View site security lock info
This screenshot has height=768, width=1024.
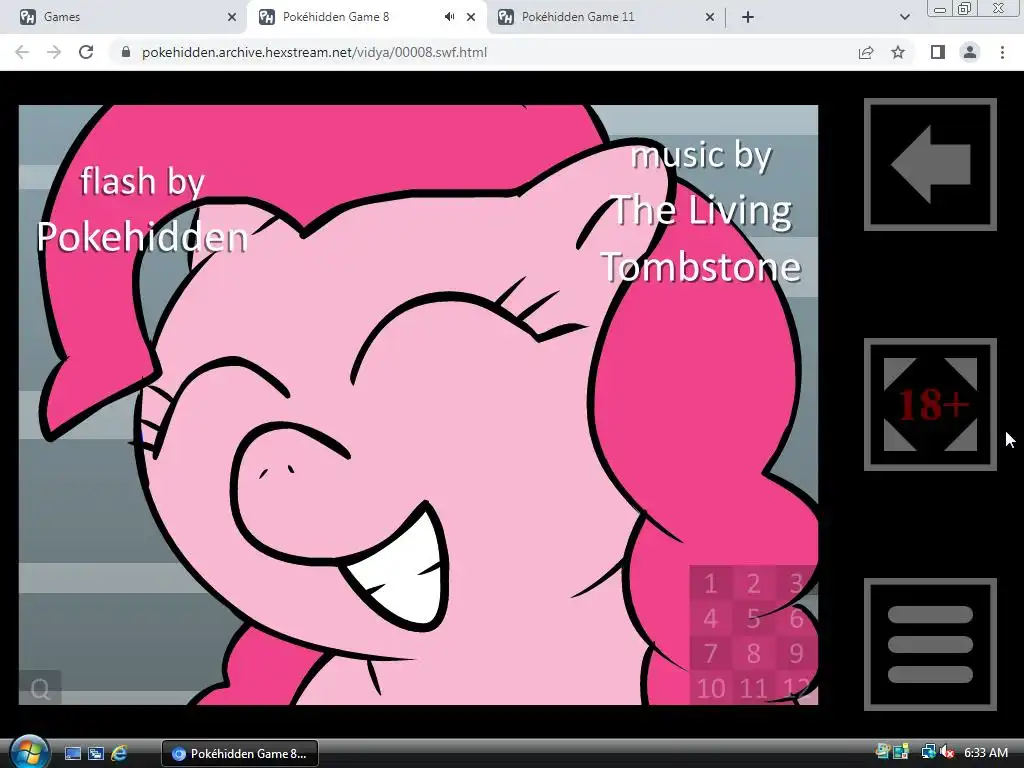tap(126, 52)
